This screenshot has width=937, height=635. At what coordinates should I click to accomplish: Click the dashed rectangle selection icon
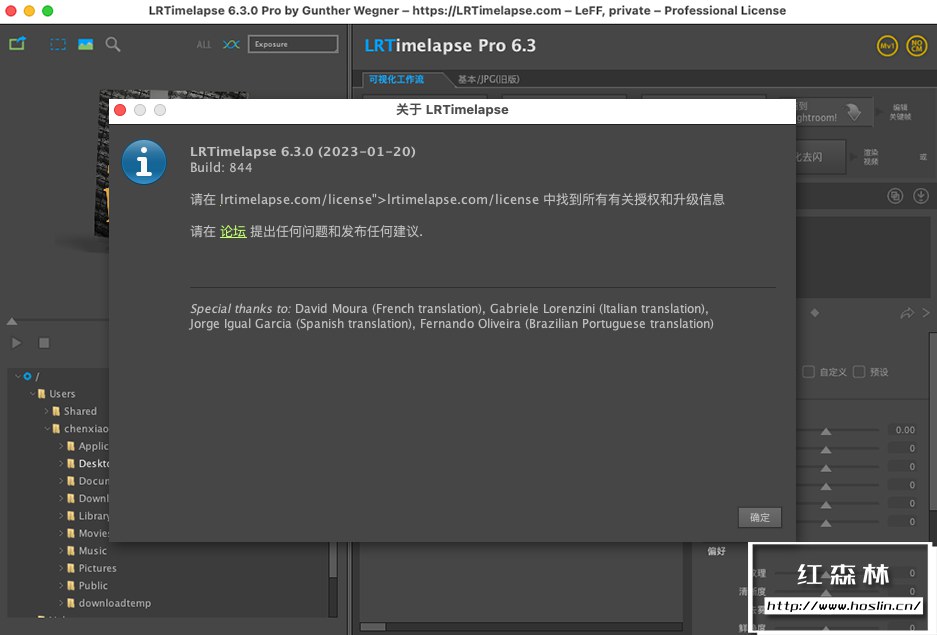[58, 44]
